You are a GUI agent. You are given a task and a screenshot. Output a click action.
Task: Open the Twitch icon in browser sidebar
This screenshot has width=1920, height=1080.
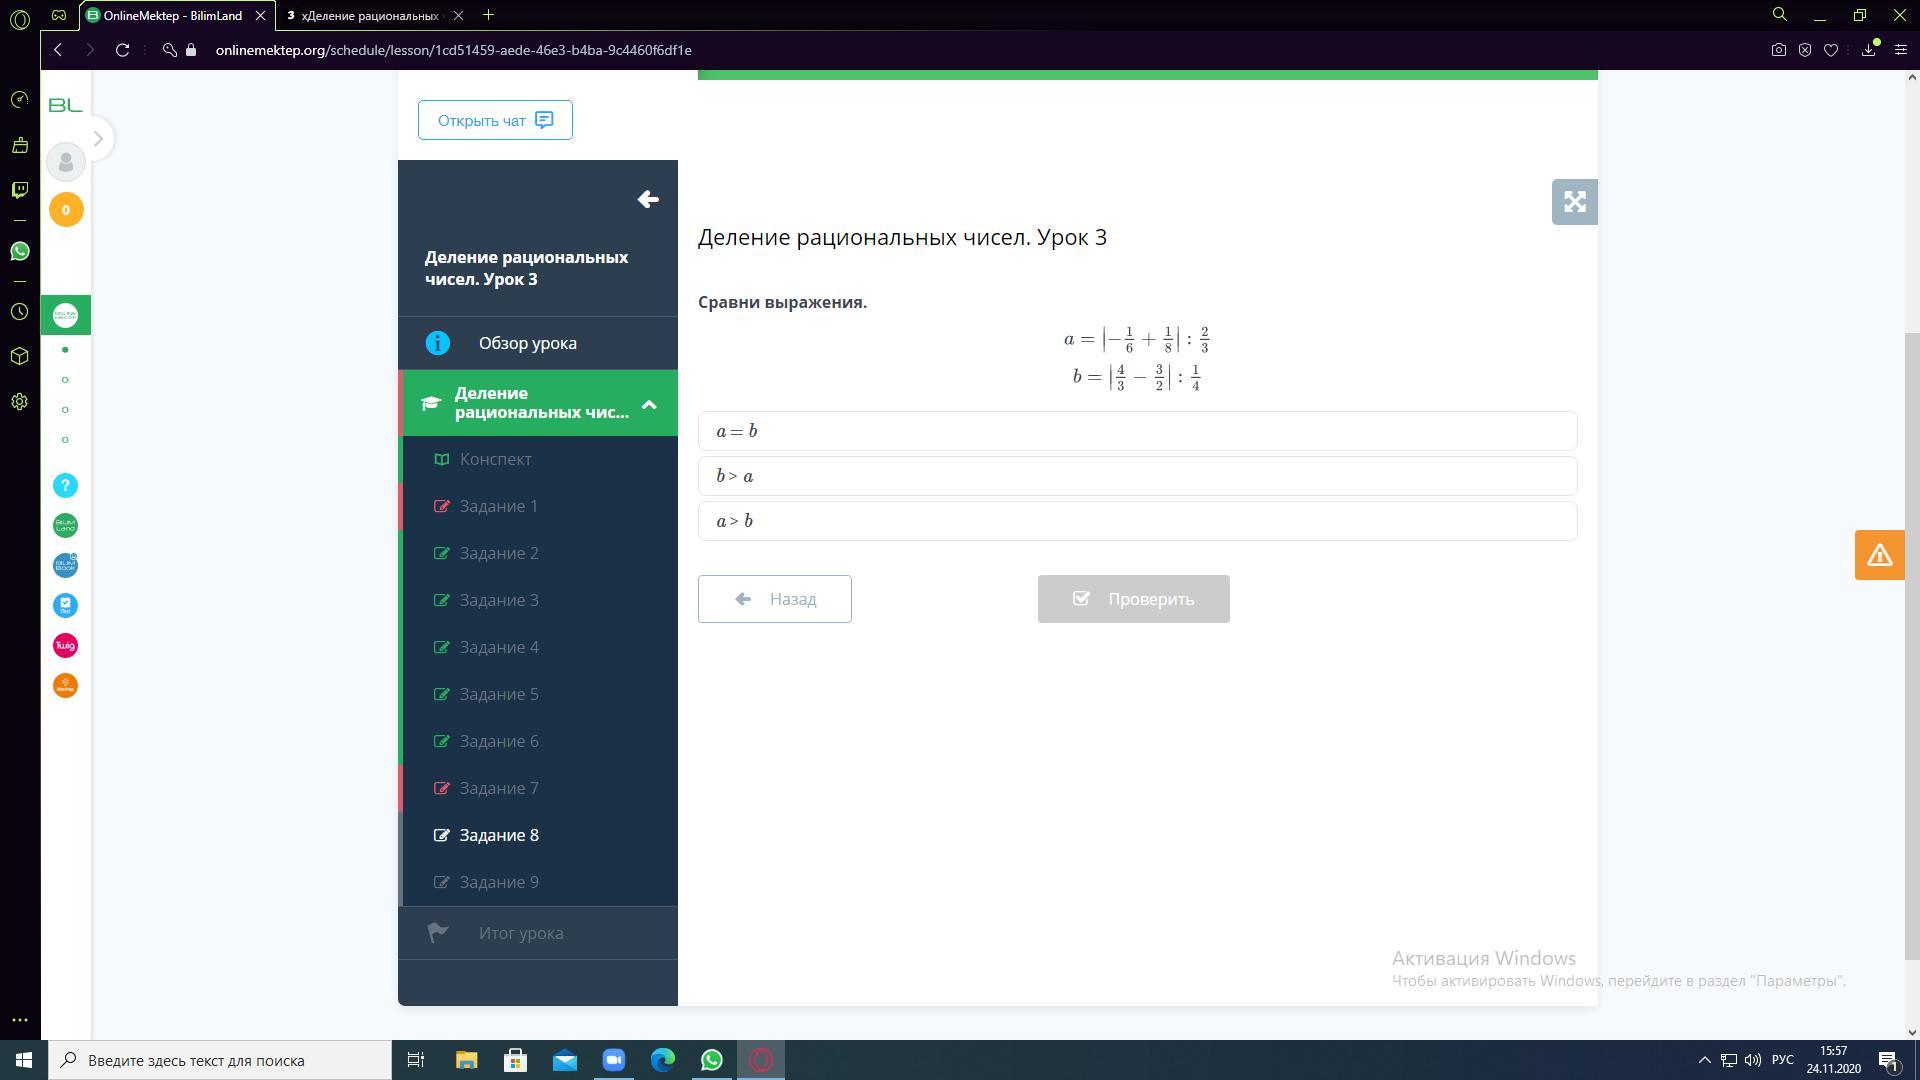tap(19, 190)
